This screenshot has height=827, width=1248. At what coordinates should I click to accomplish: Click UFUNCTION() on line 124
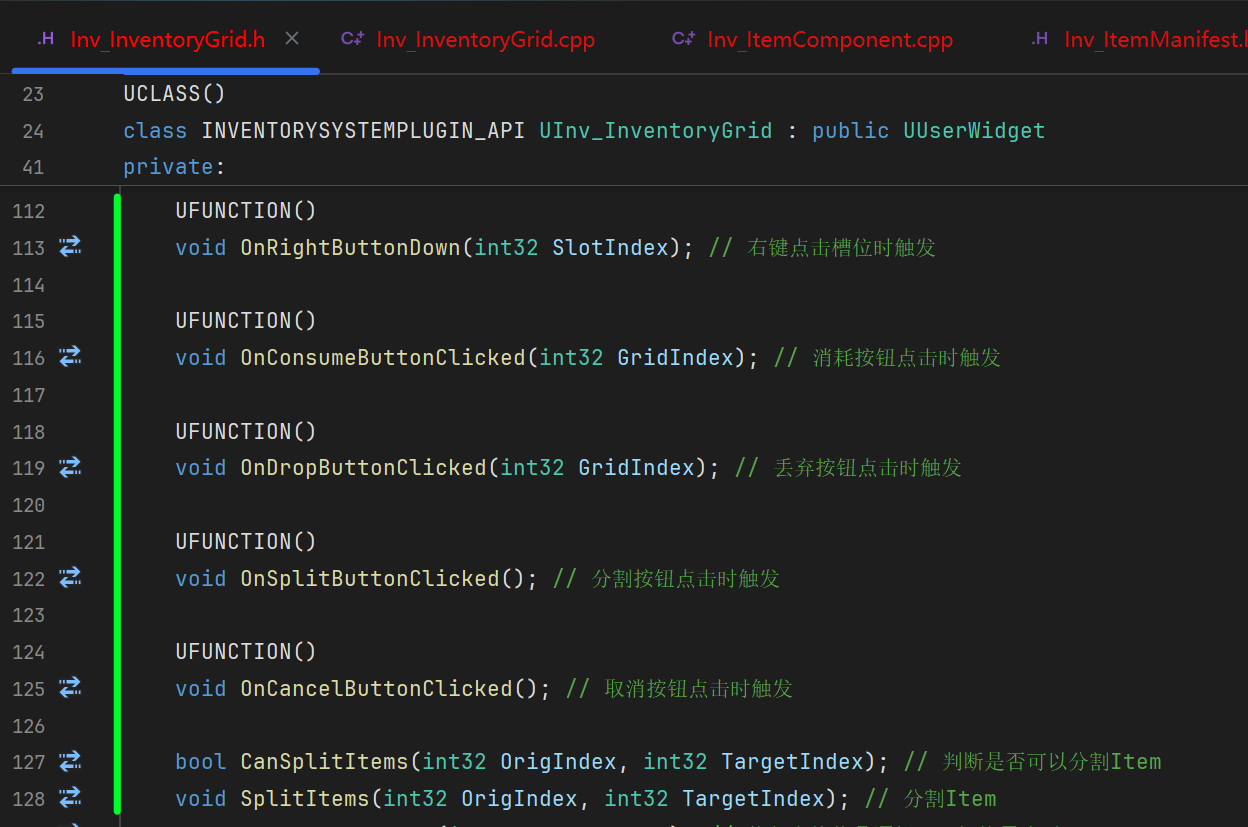click(246, 651)
